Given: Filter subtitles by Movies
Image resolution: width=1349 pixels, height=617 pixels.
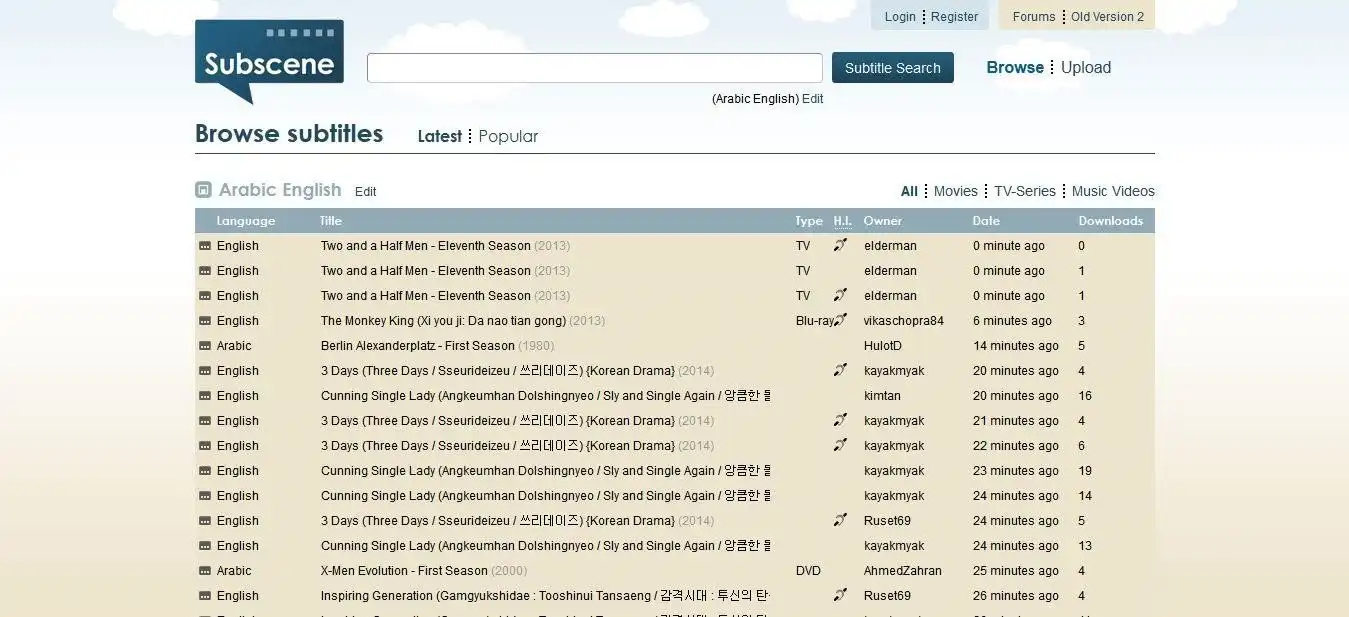Looking at the screenshot, I should tap(955, 191).
